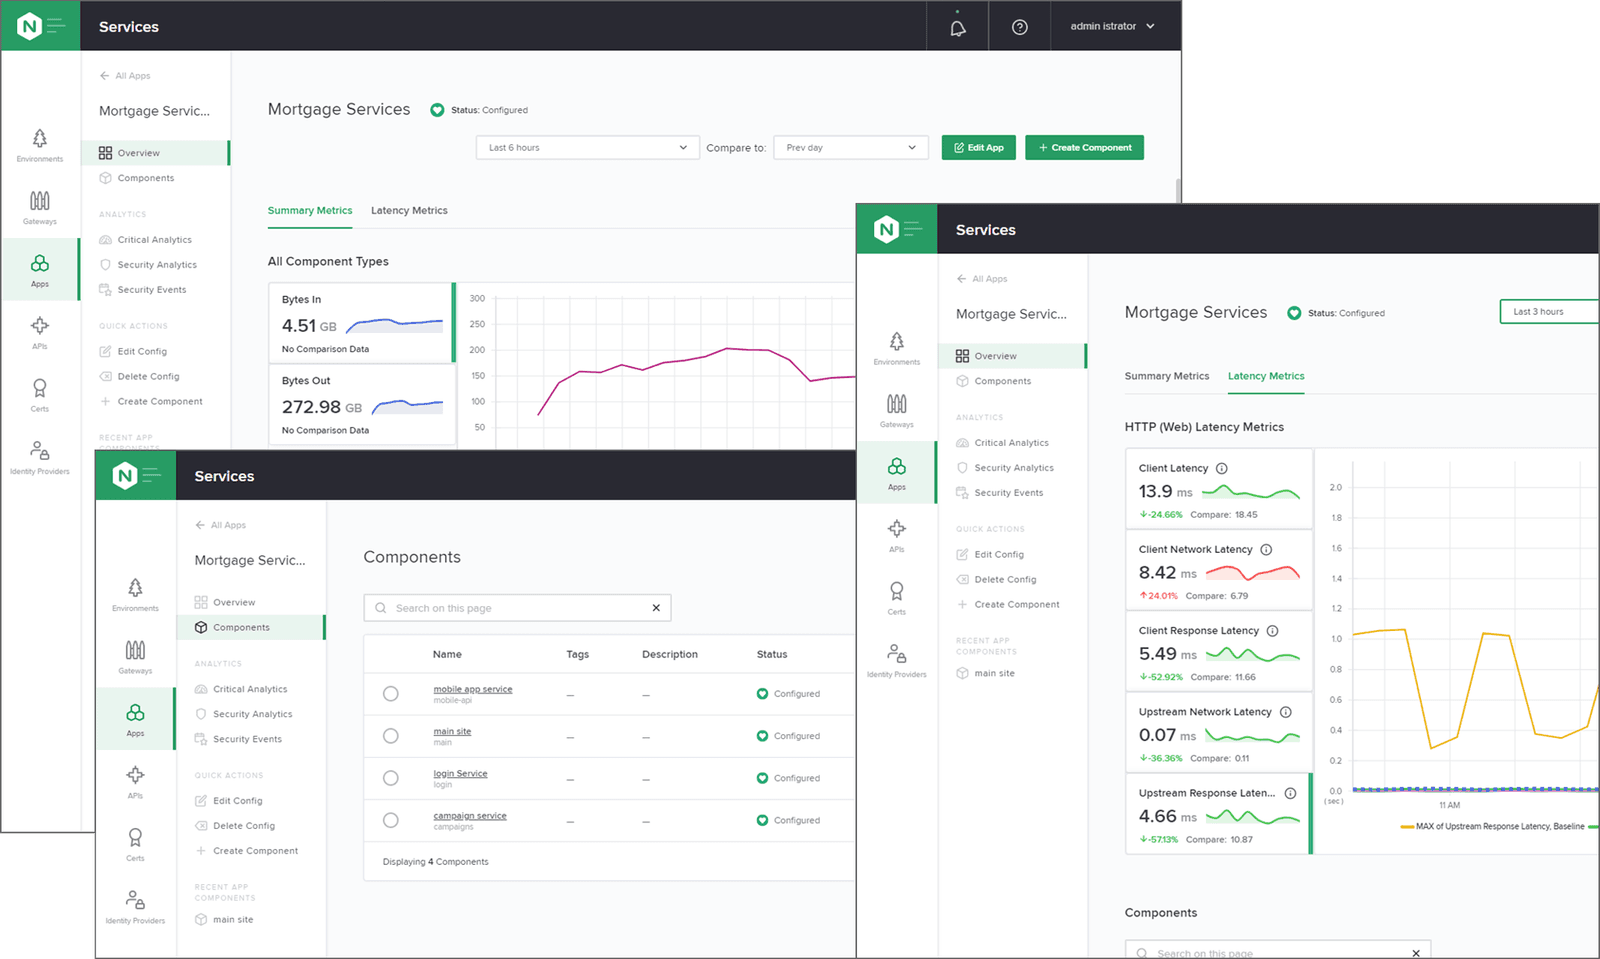Click the green Edit App button
Viewport: 1600px width, 959px height.
click(x=978, y=148)
